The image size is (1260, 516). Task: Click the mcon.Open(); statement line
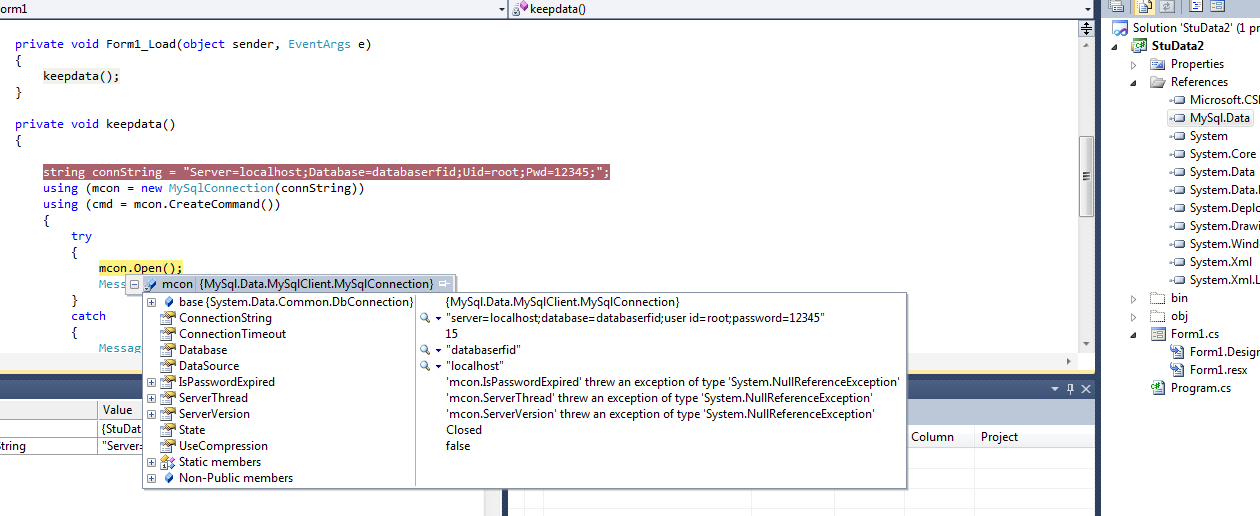(x=141, y=268)
